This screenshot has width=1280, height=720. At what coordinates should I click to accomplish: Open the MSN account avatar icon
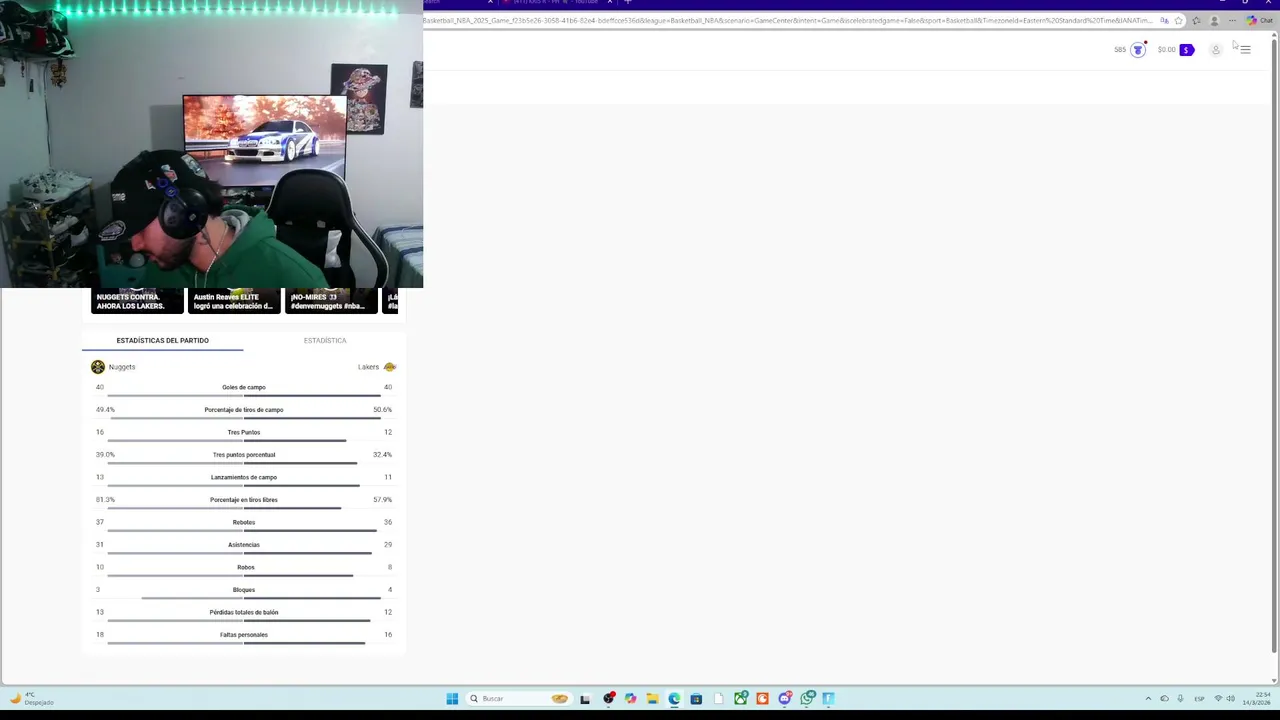(x=1216, y=50)
